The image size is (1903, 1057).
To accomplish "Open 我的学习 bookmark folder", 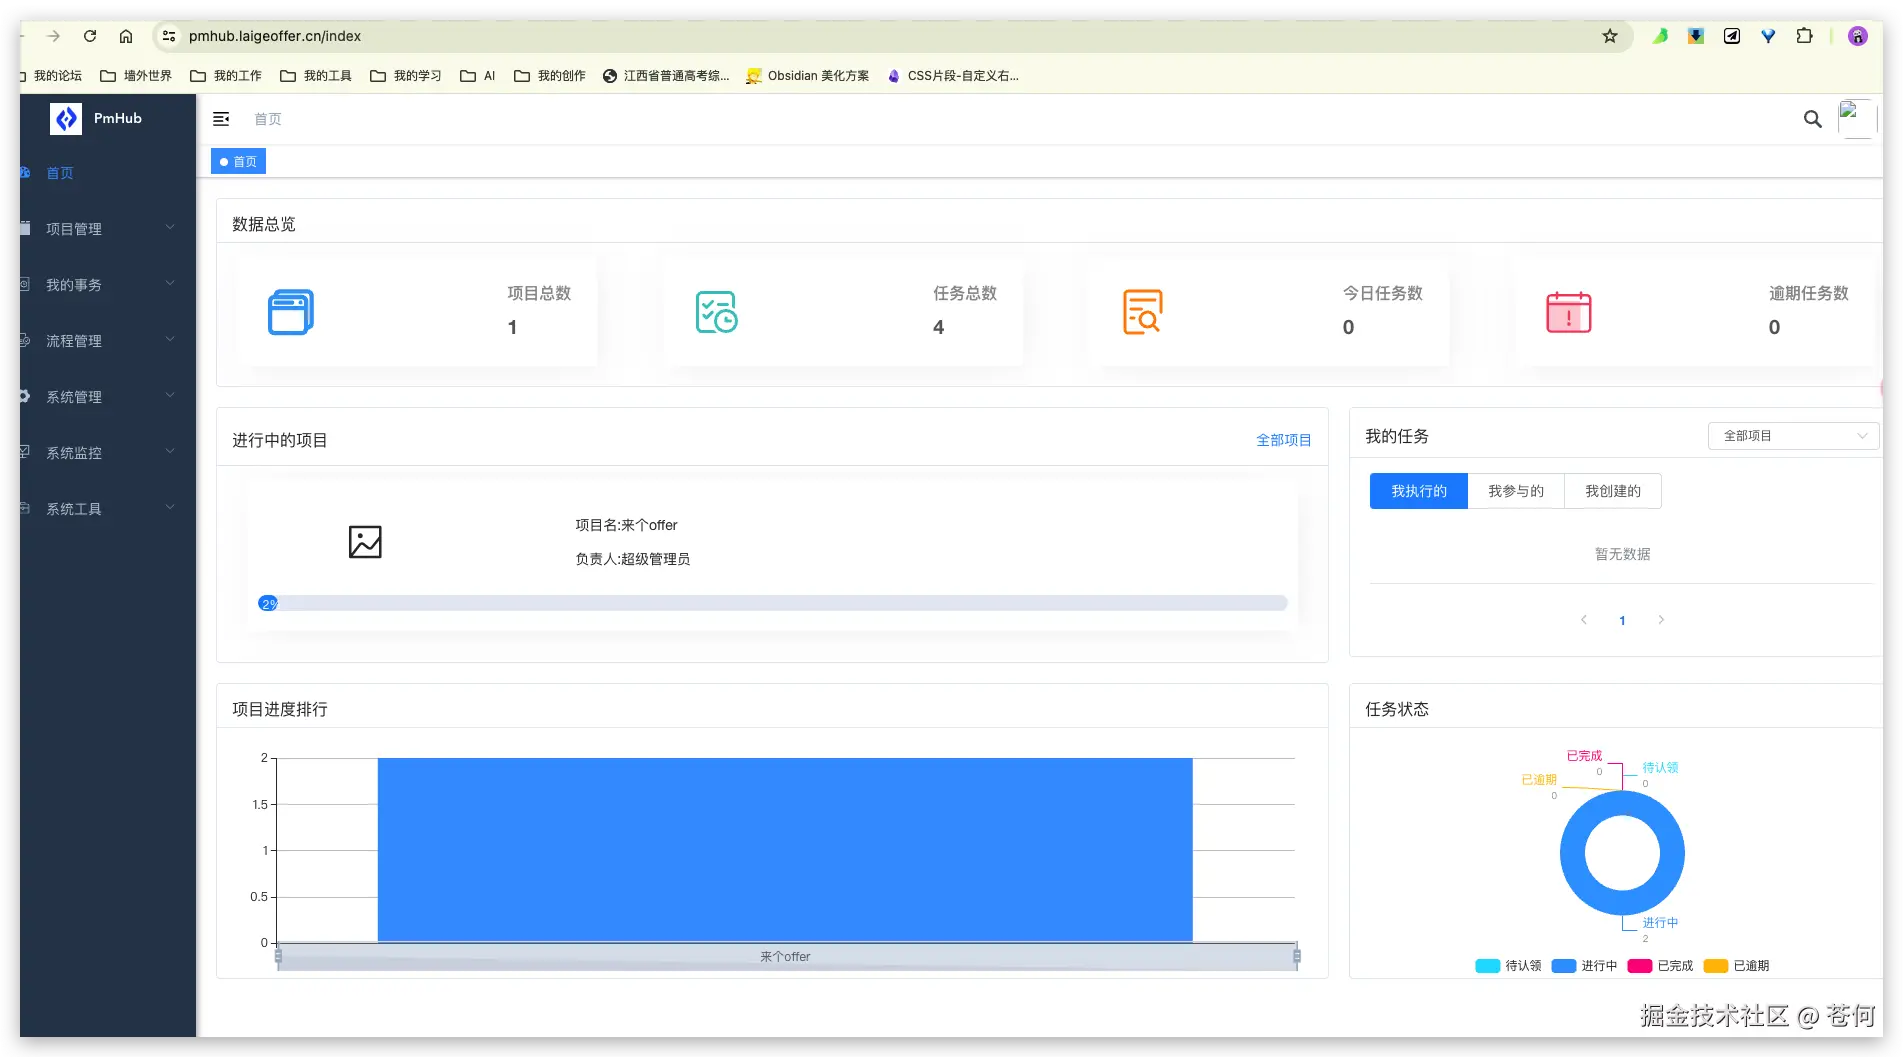I will tap(406, 76).
